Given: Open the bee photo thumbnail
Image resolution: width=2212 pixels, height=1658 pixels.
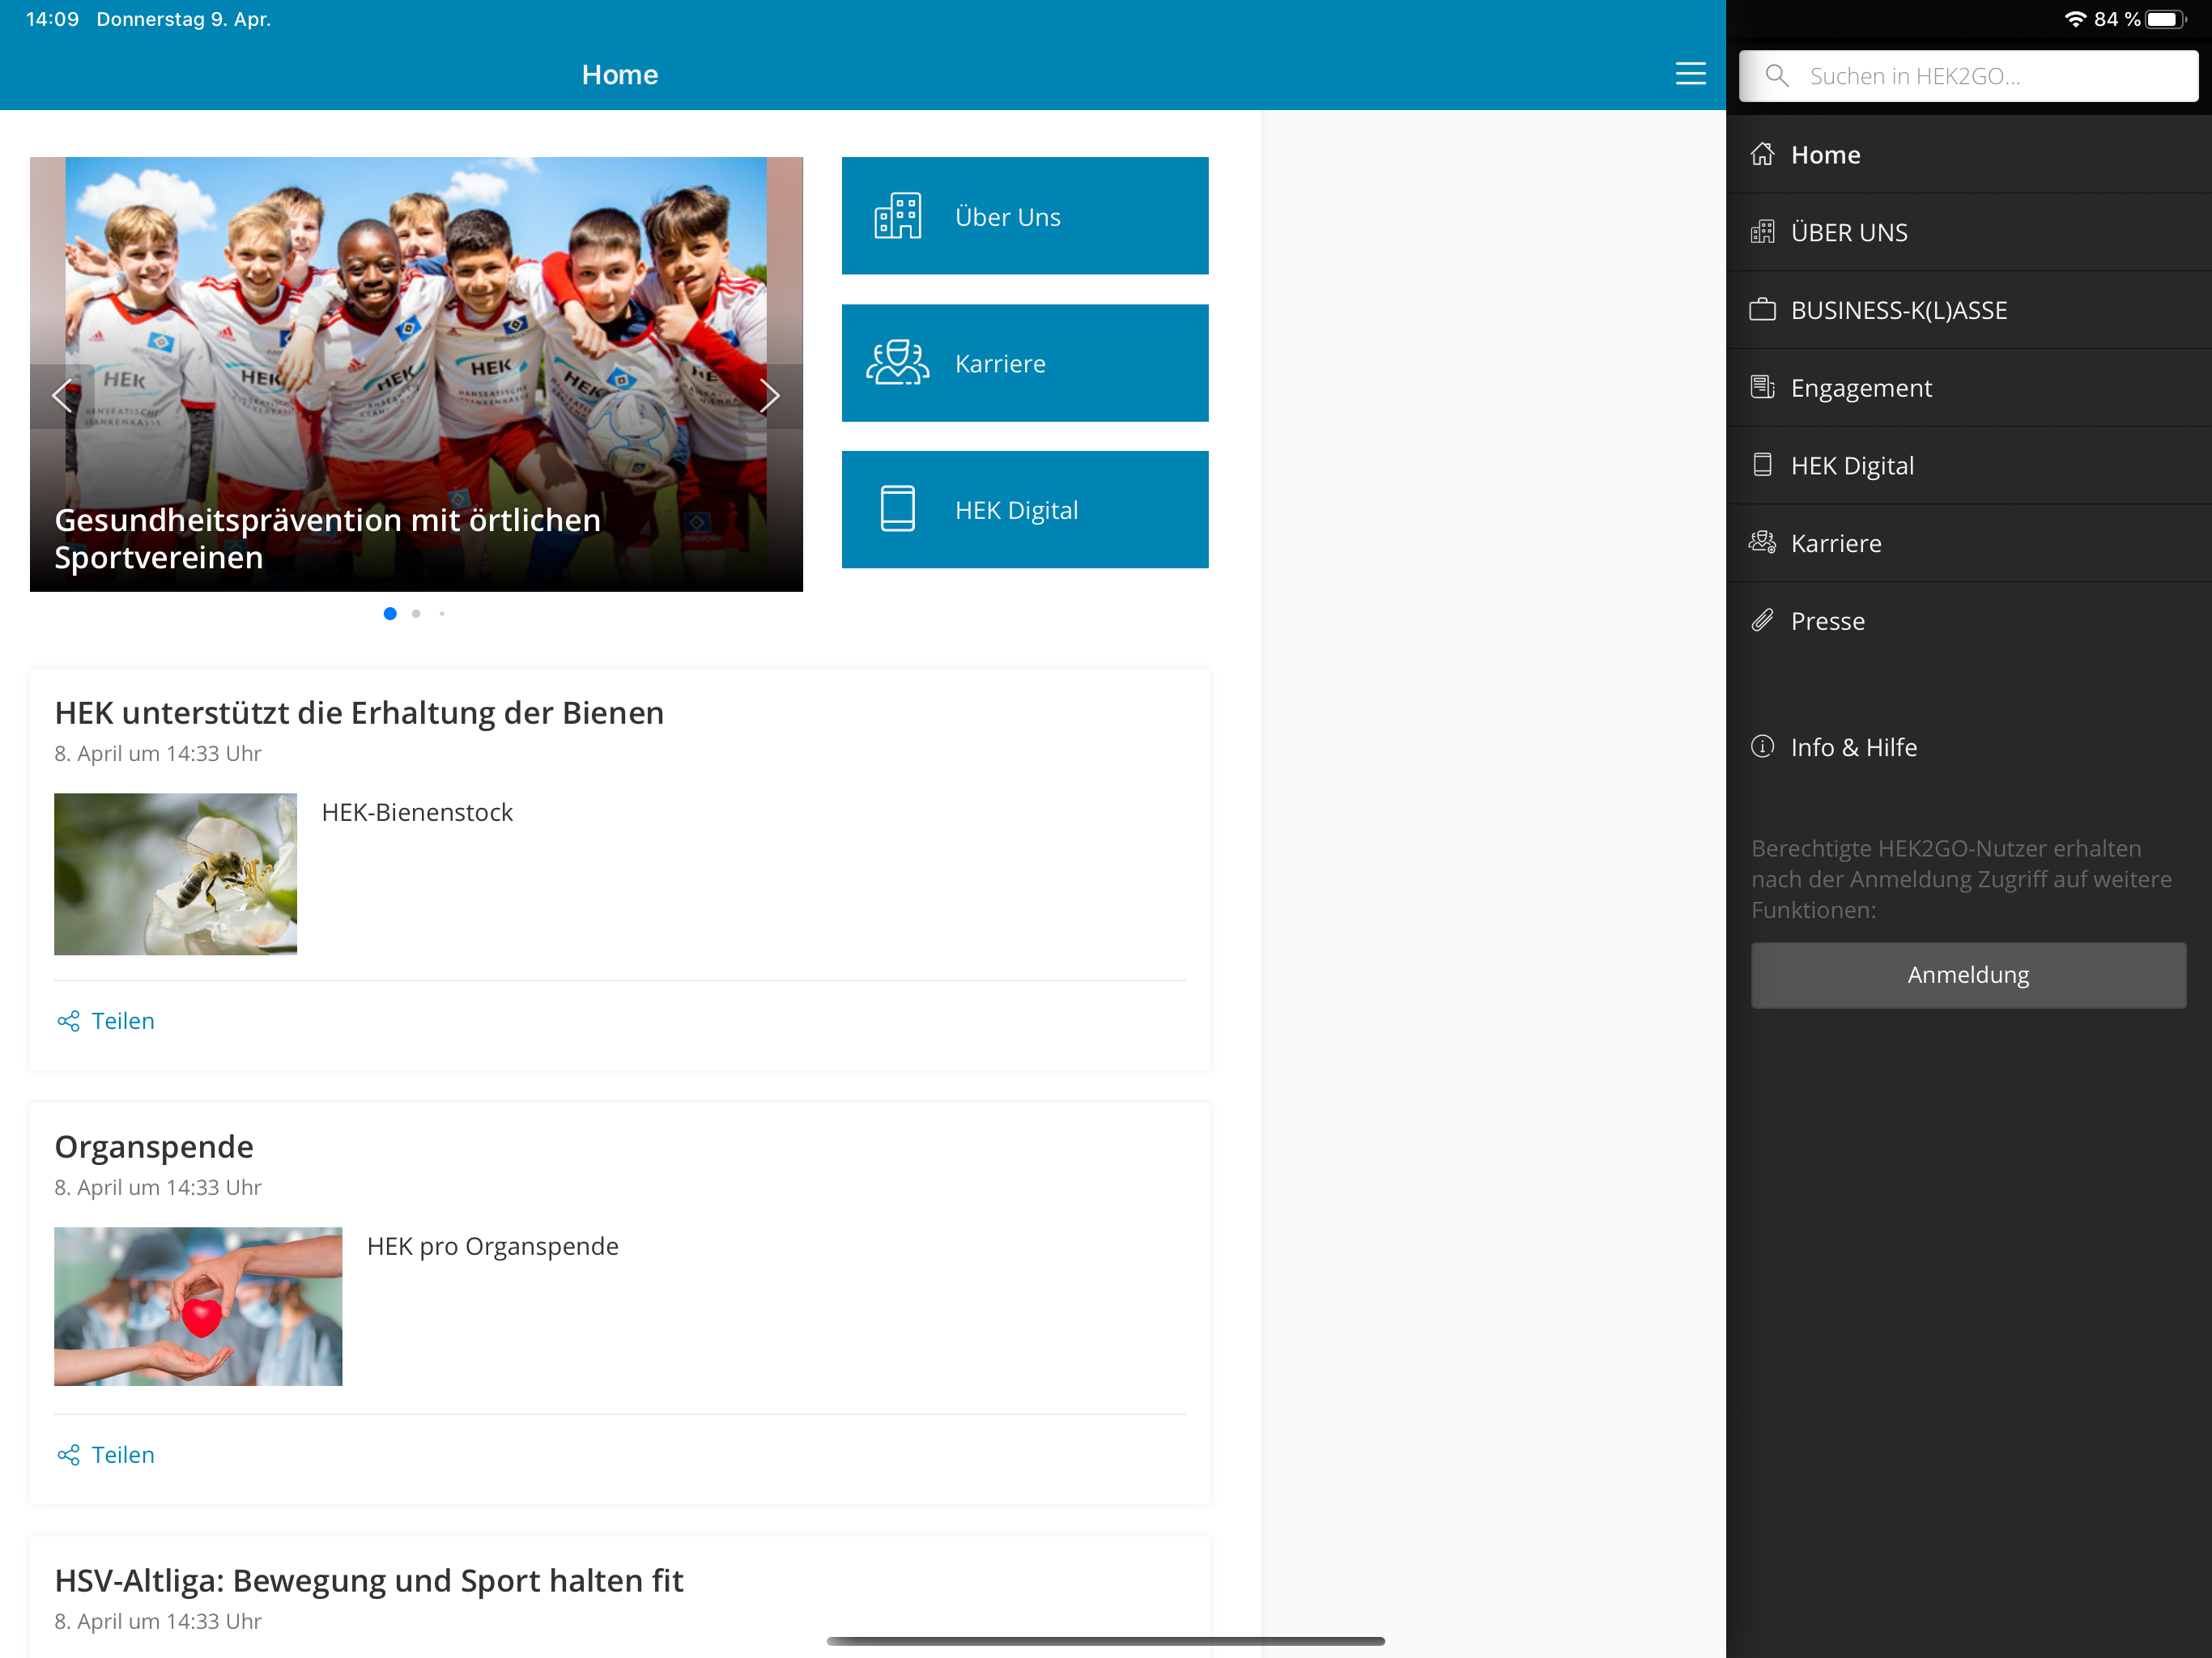Looking at the screenshot, I should pyautogui.click(x=175, y=874).
